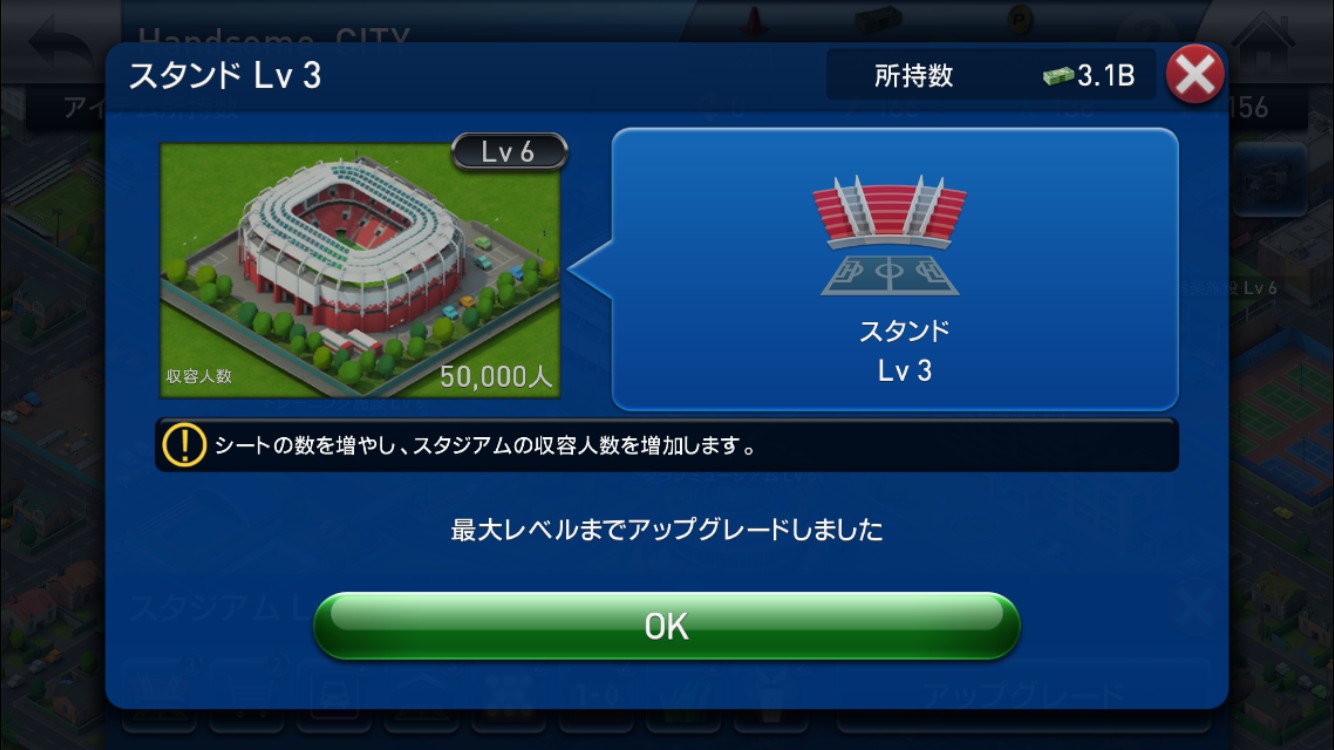This screenshot has width=1334, height=750.
Task: Tap the 3.1B money balance
Action: pos(1105,76)
